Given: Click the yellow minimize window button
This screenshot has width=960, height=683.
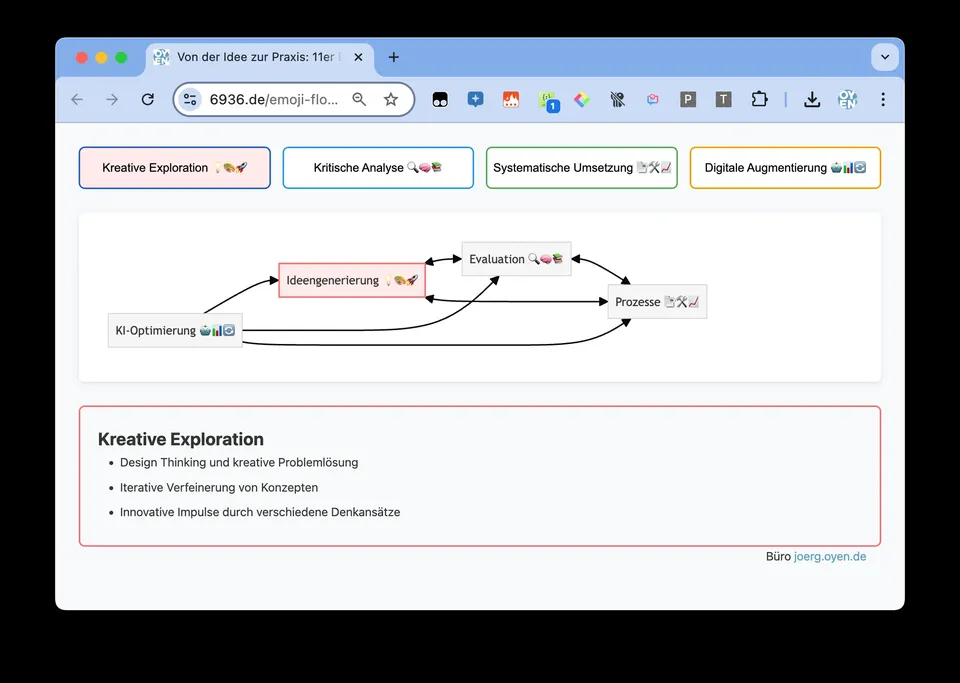Looking at the screenshot, I should (x=102, y=58).
